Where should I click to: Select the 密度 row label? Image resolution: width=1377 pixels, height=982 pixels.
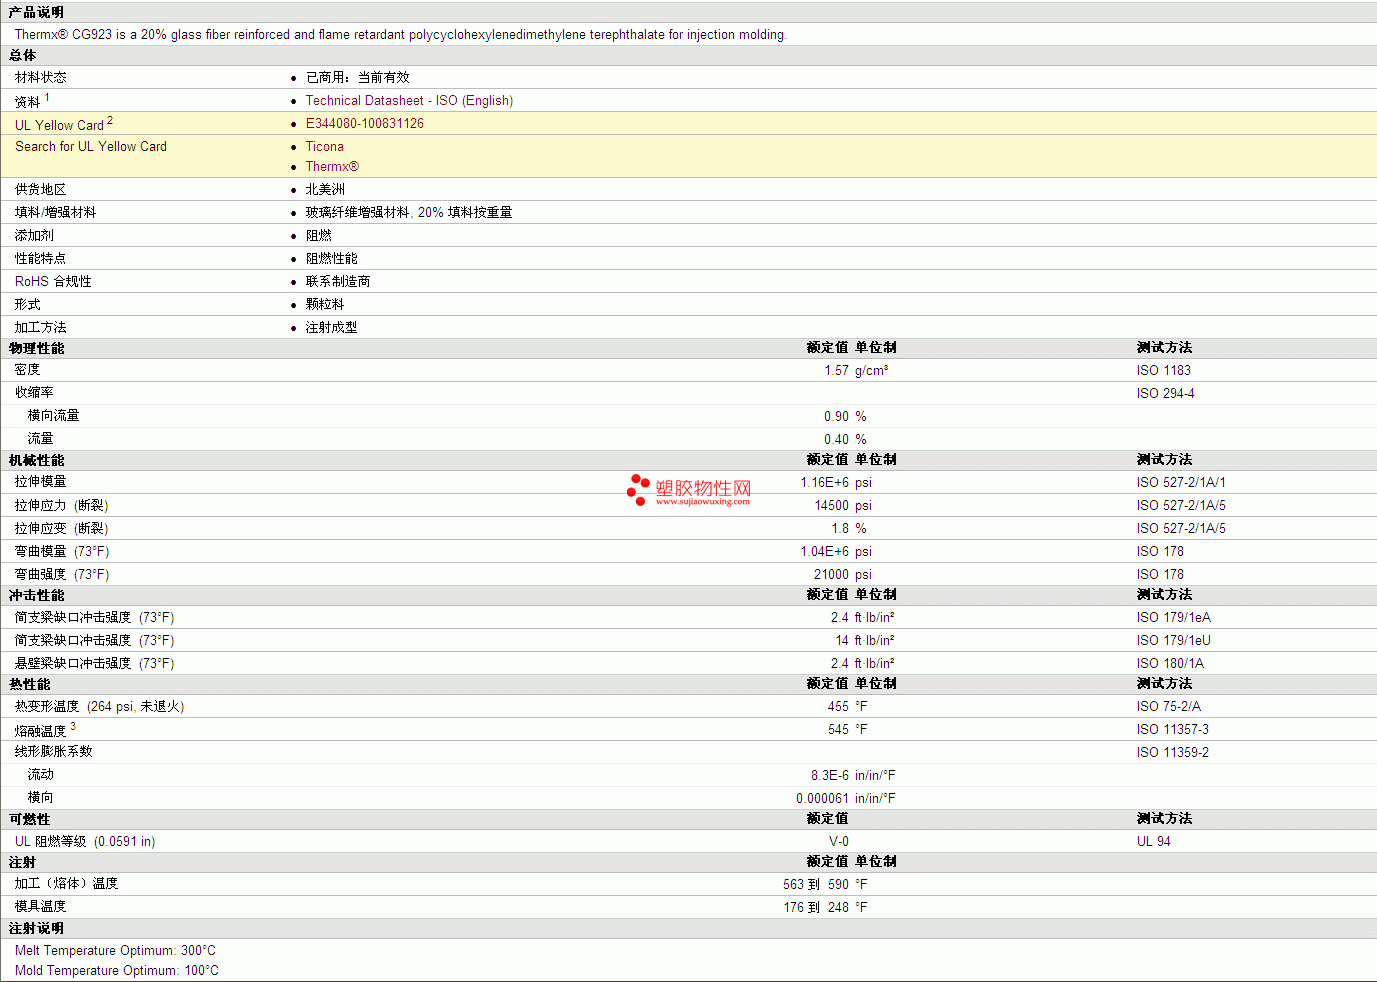(28, 370)
